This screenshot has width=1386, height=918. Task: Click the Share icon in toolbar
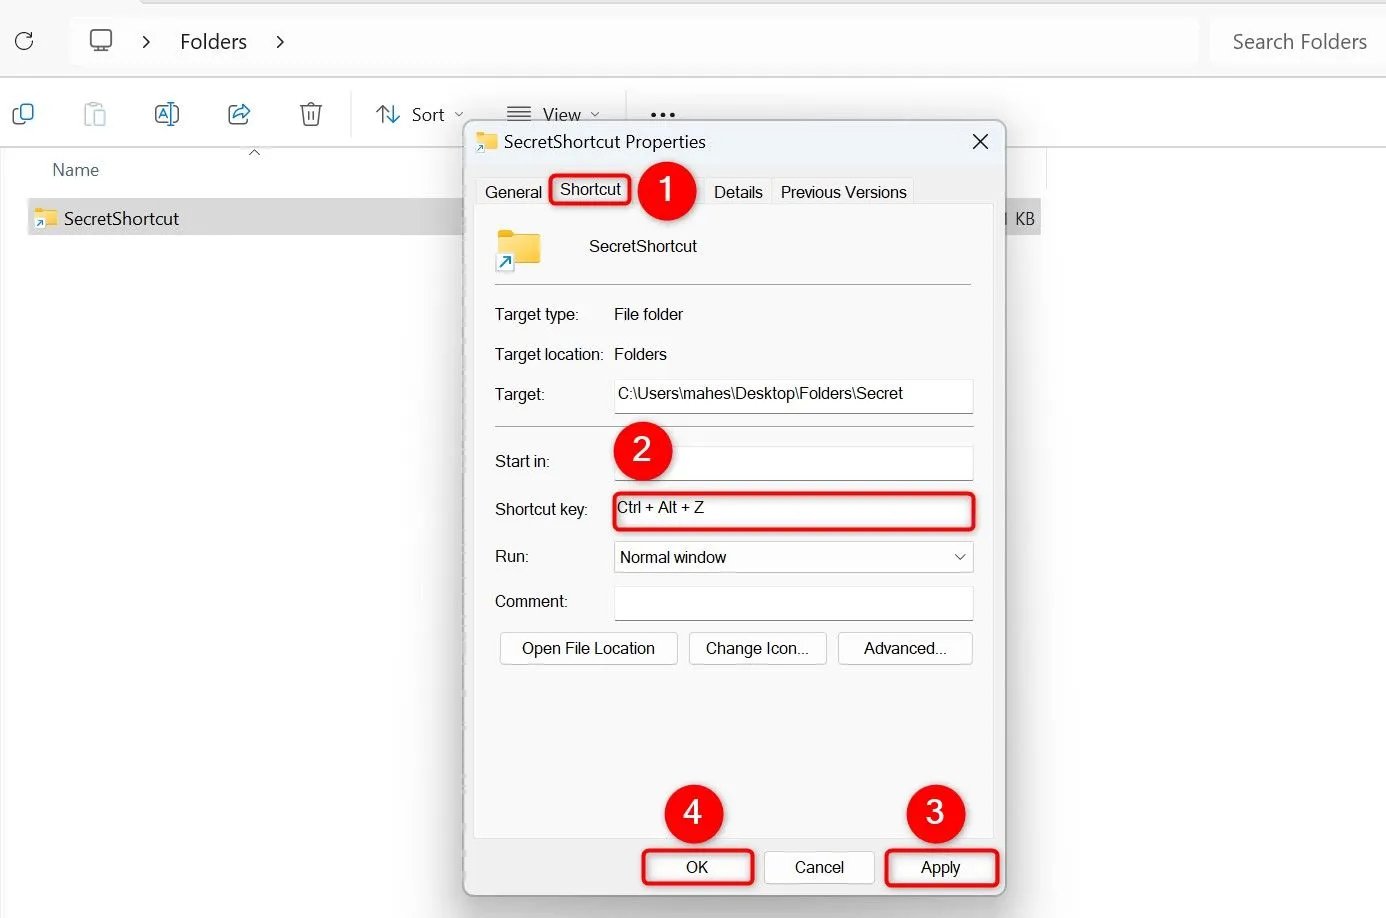point(239,114)
